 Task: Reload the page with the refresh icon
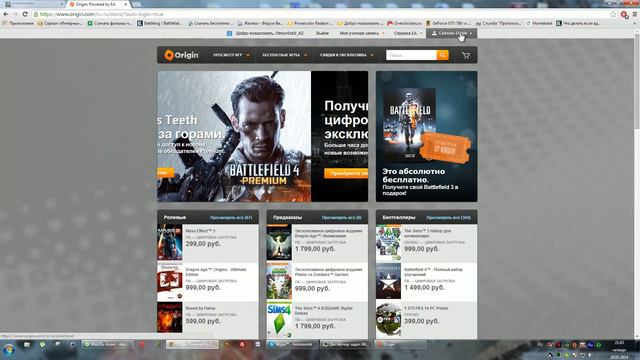coord(25,14)
